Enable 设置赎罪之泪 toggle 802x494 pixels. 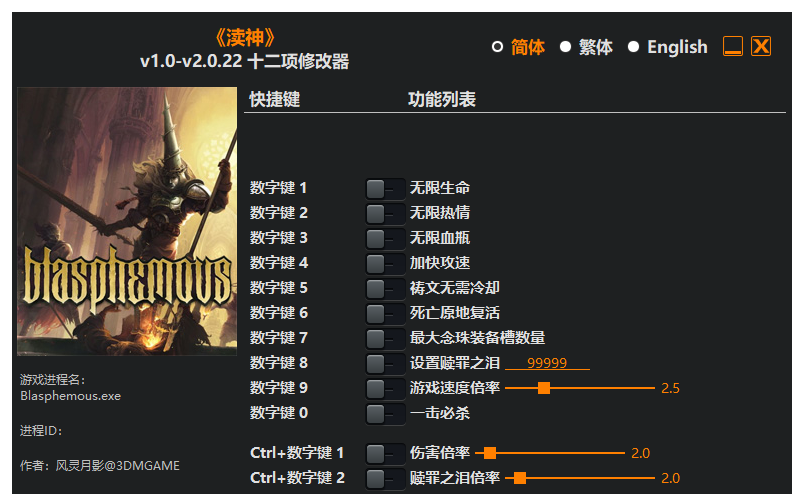(385, 364)
